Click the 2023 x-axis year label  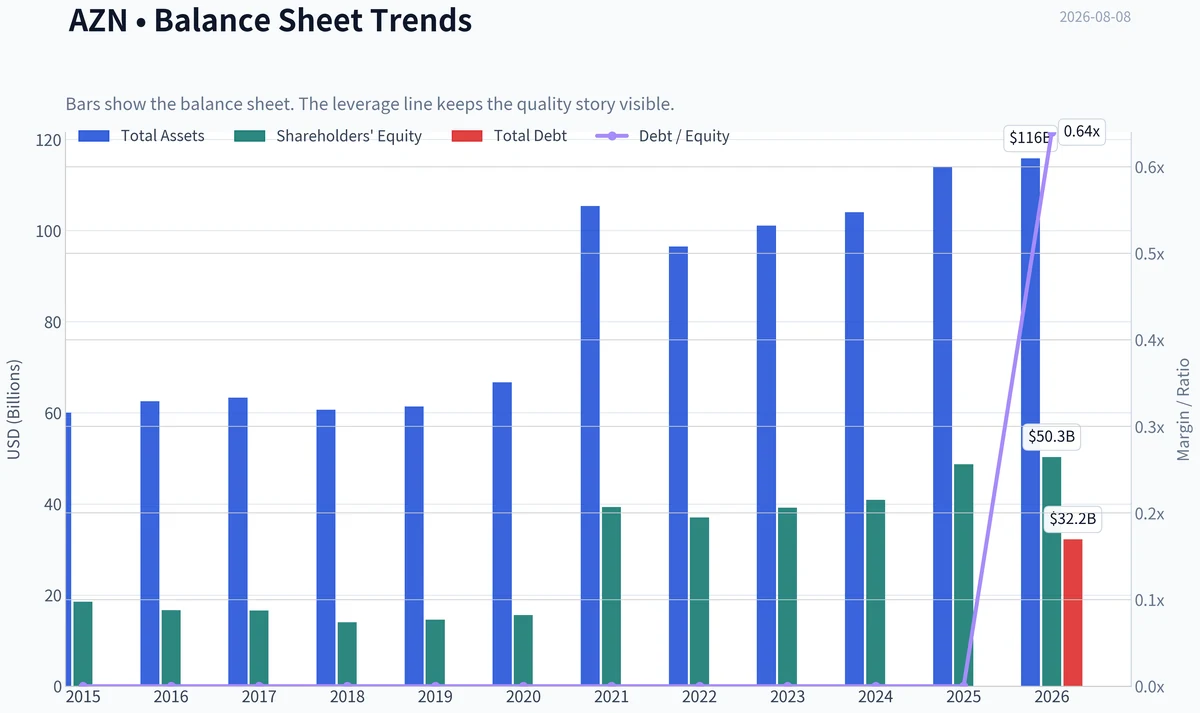[787, 697]
